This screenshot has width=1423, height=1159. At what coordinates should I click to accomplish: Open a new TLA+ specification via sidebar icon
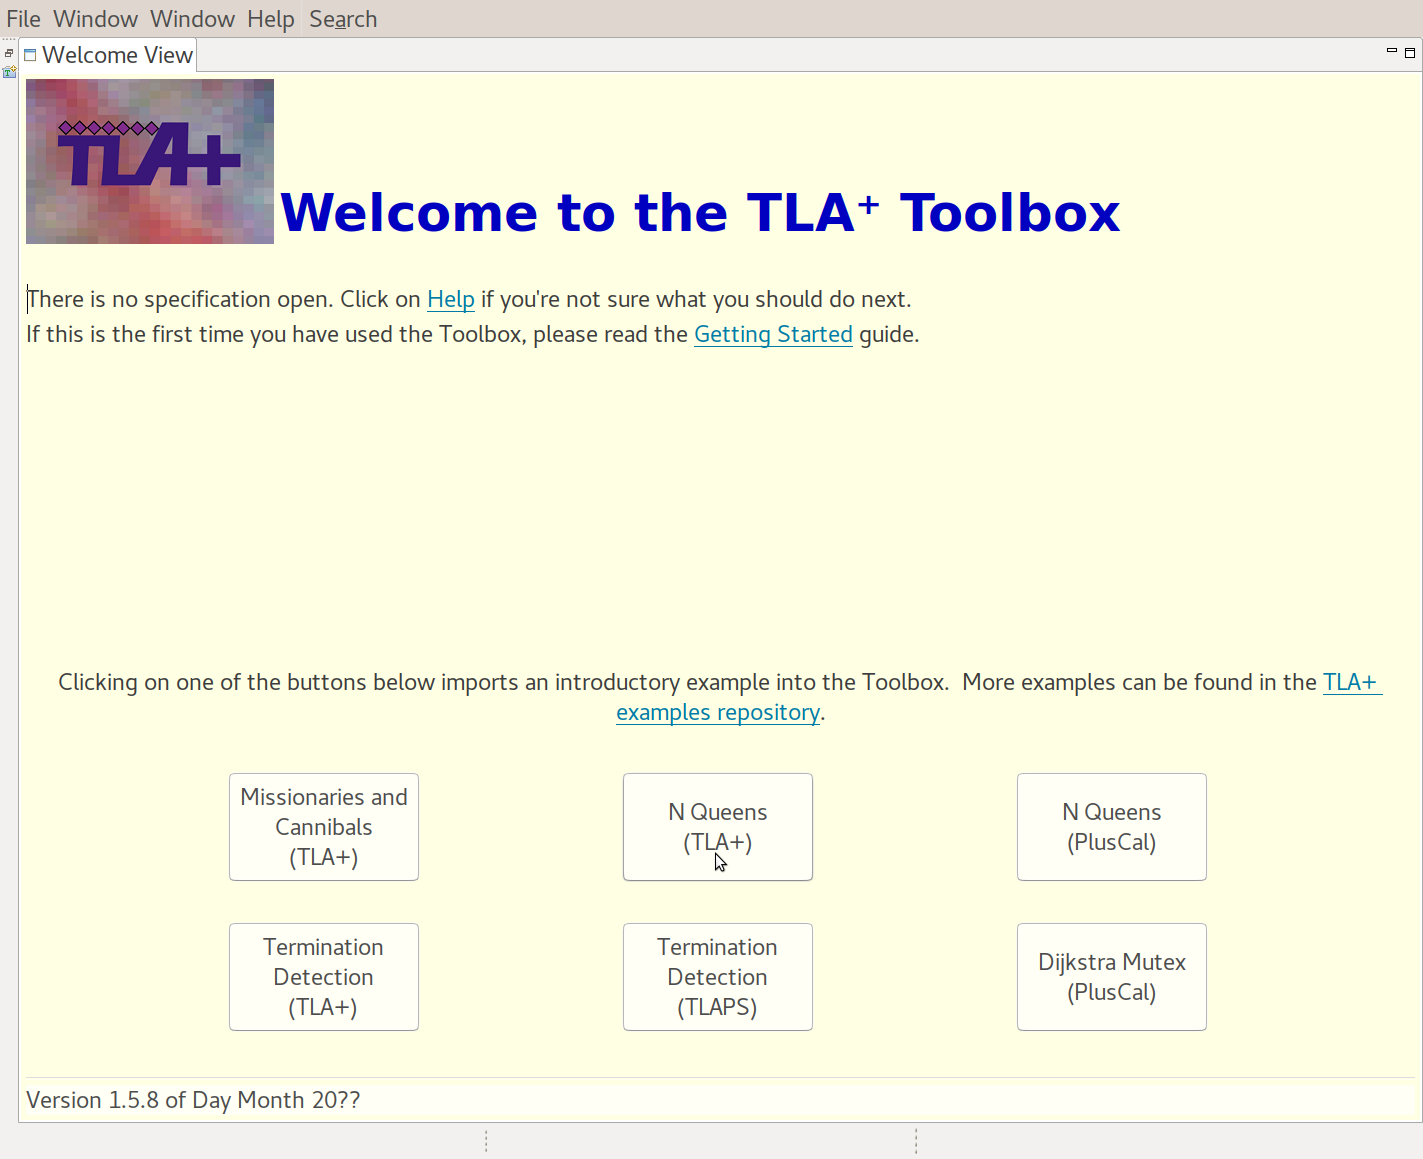pyautogui.click(x=10, y=71)
